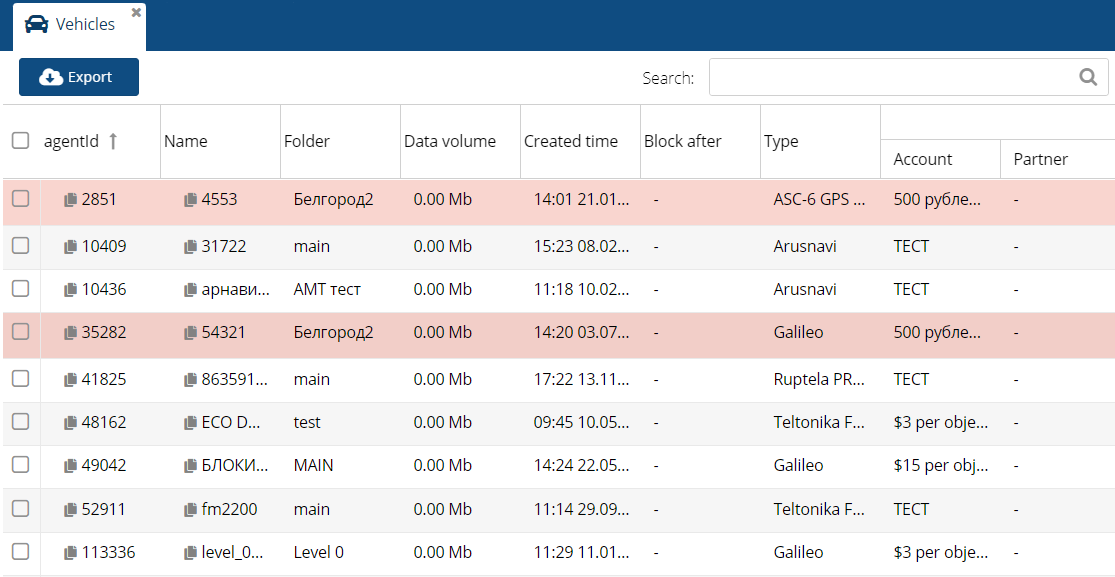This screenshot has height=577, width=1115.
Task: Copy agentId 35282 using its icon
Action: click(x=70, y=332)
